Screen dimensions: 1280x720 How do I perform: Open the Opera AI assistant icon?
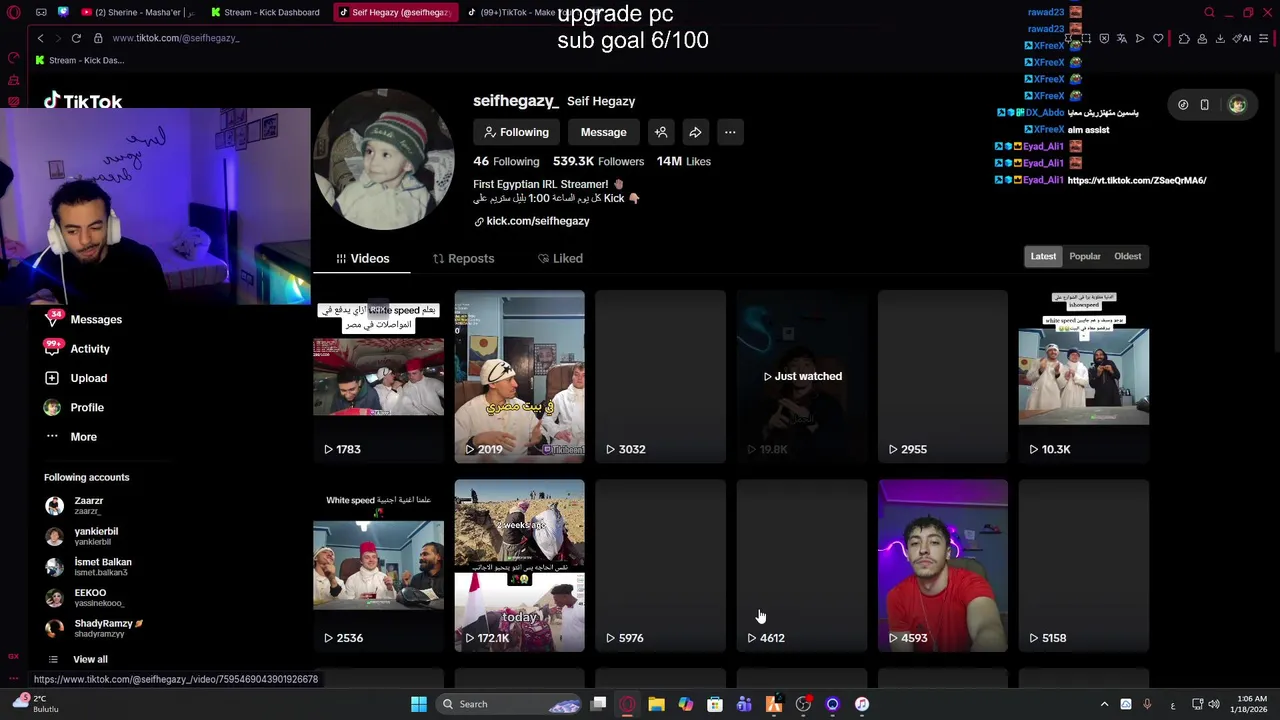[x=1243, y=38]
